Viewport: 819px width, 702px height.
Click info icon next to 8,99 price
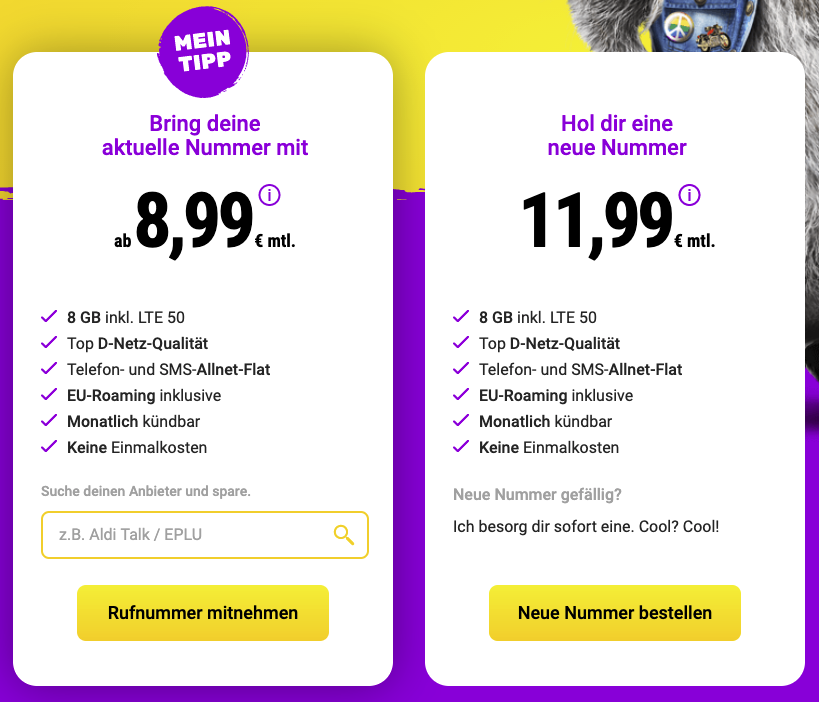tap(269, 195)
